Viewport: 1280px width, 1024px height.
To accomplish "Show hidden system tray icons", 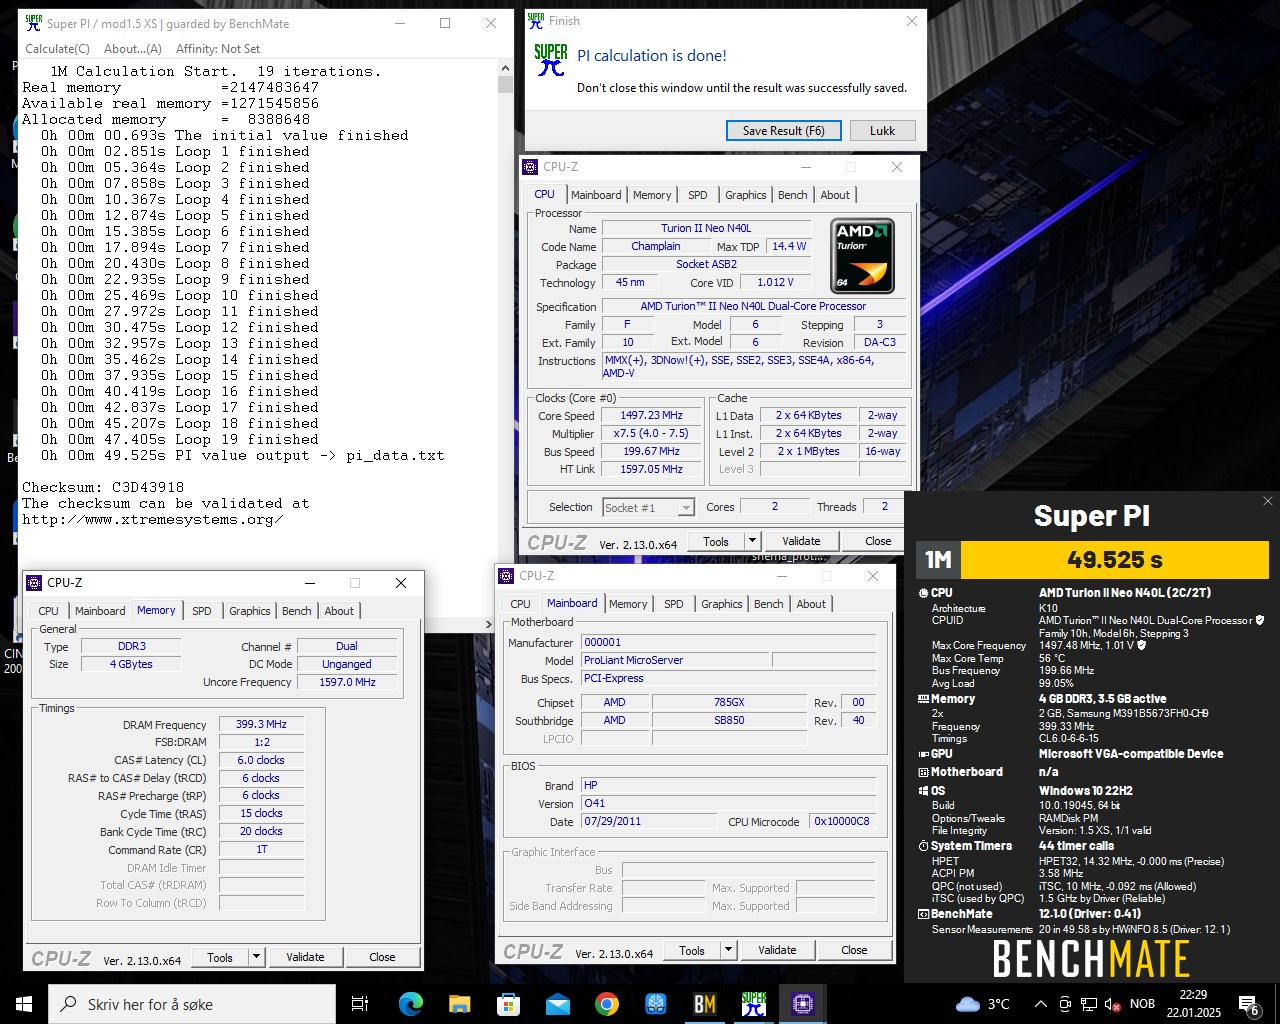I will coord(1040,1004).
